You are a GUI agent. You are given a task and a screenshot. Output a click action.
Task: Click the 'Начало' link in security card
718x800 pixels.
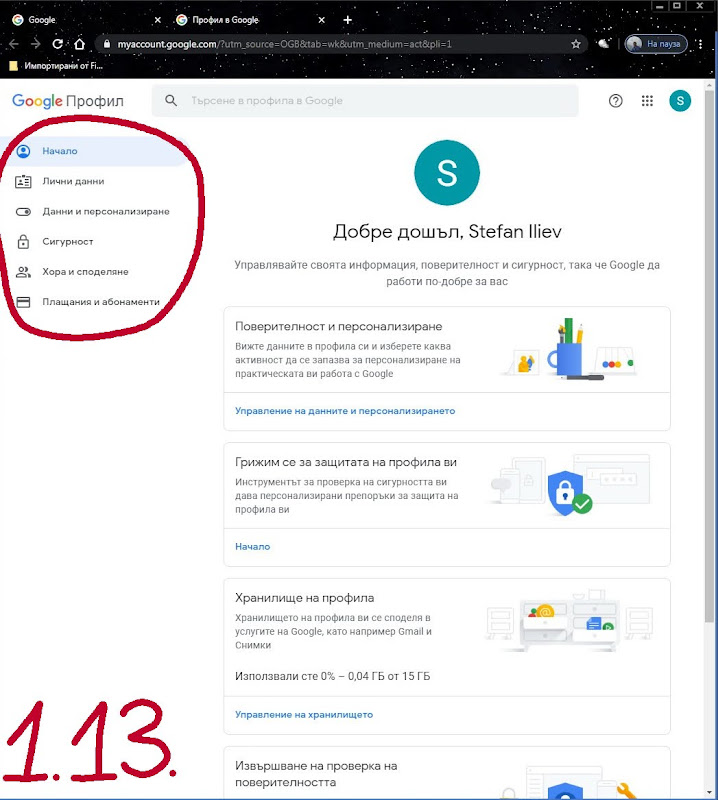point(253,546)
